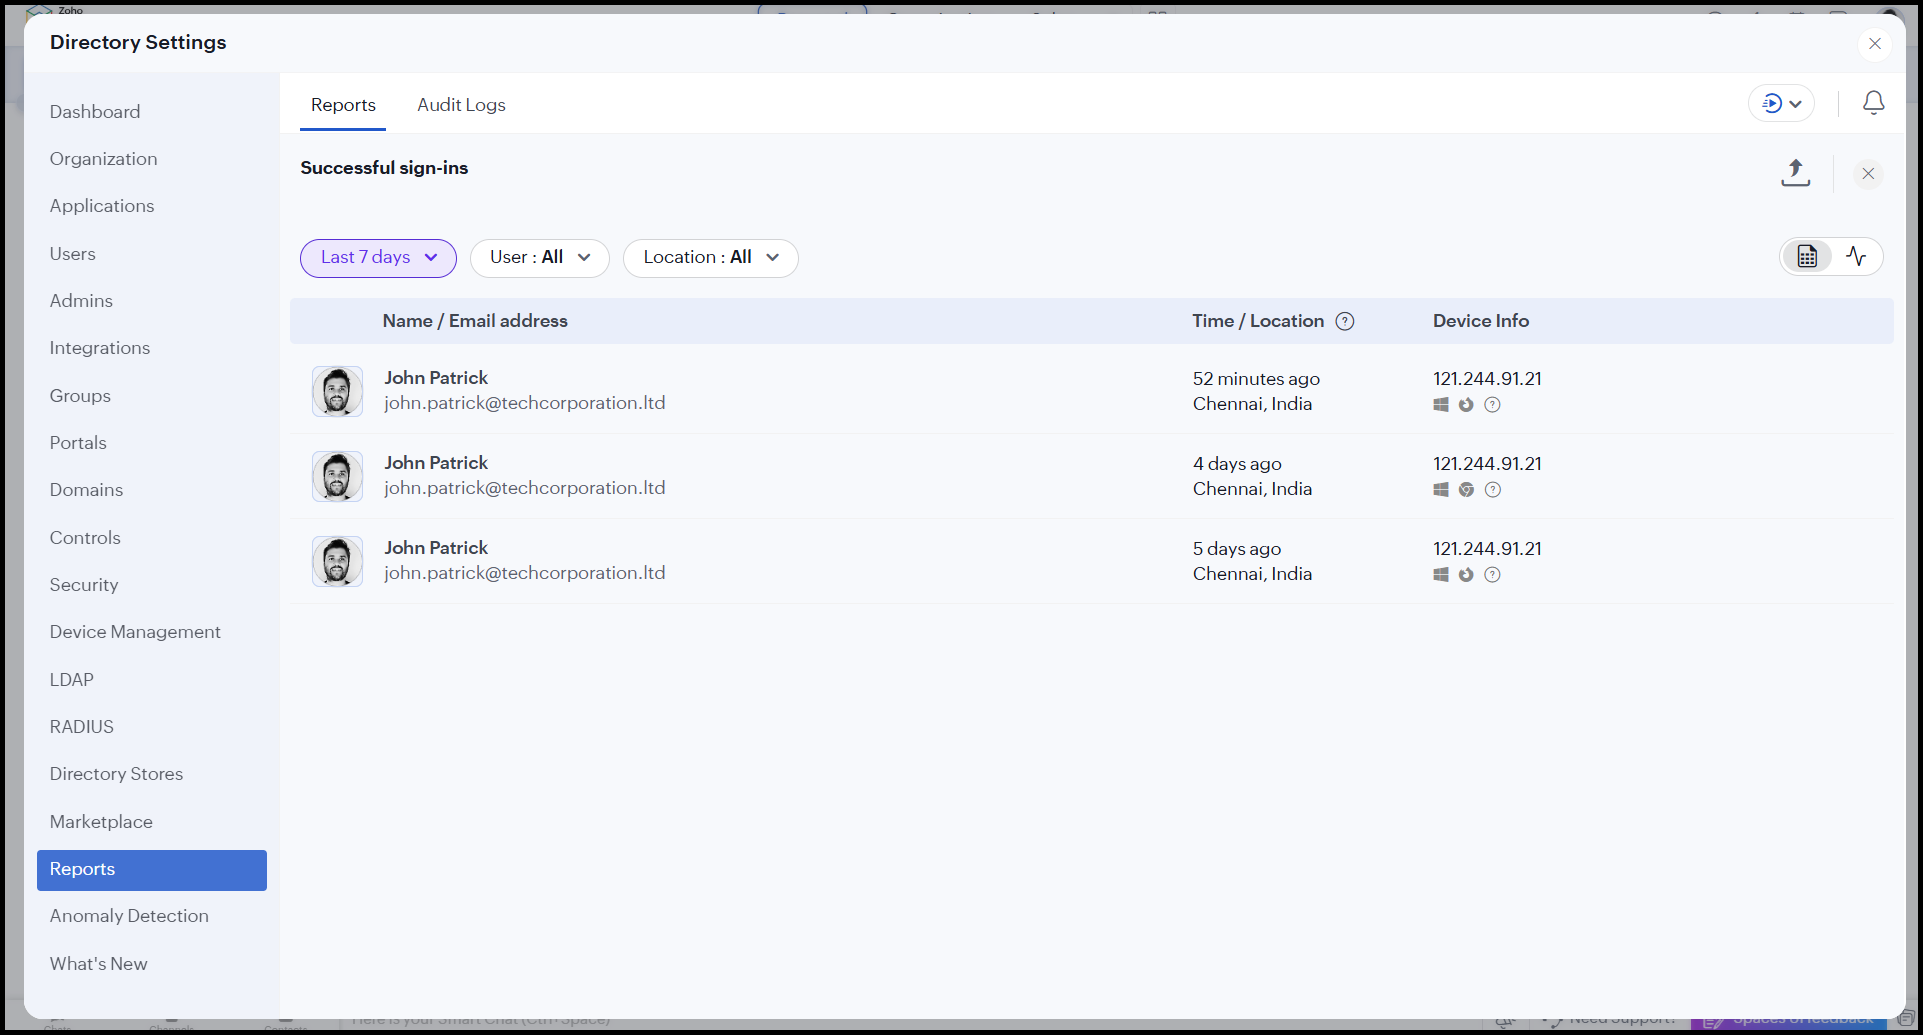1923x1035 pixels.
Task: Click Chennai, India in the 4 days ago row
Action: tap(1252, 489)
